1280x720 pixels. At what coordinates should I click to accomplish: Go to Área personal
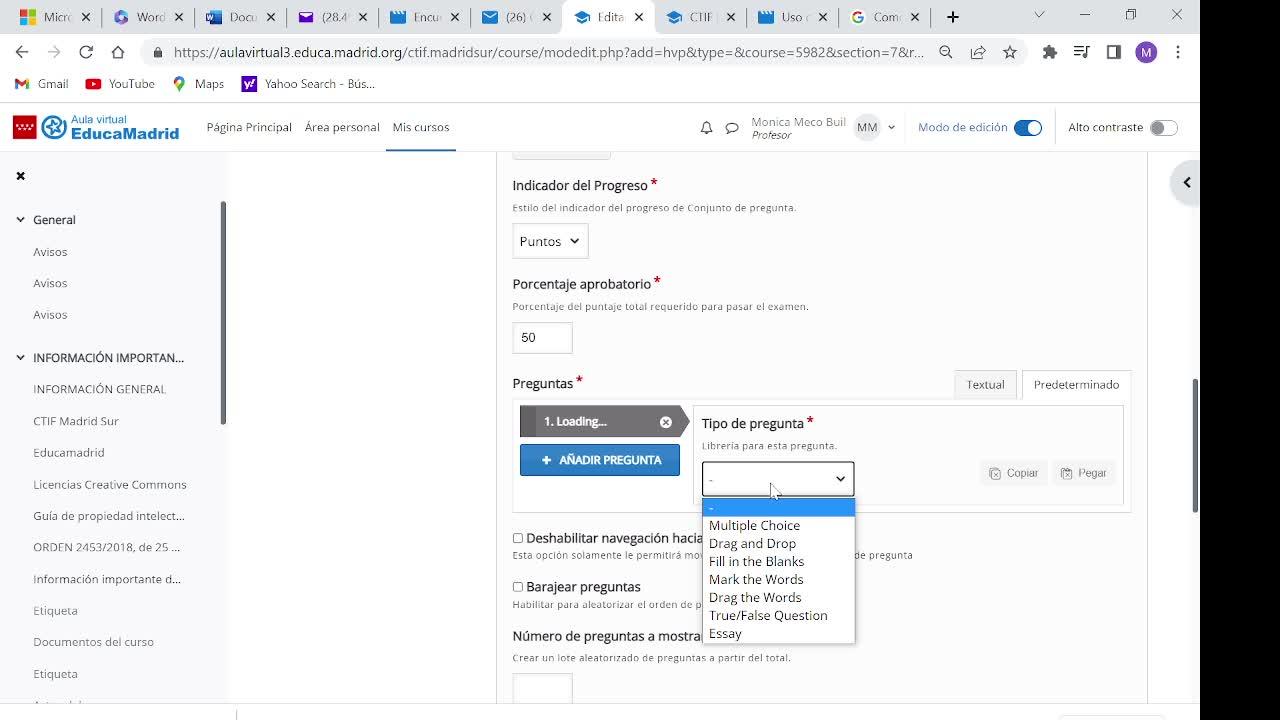click(342, 127)
